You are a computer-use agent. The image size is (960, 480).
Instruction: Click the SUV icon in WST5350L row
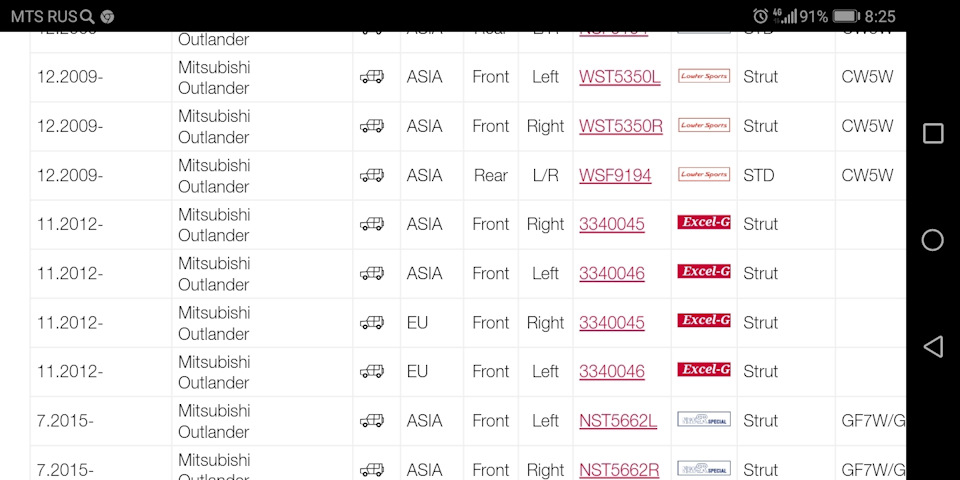(372, 77)
